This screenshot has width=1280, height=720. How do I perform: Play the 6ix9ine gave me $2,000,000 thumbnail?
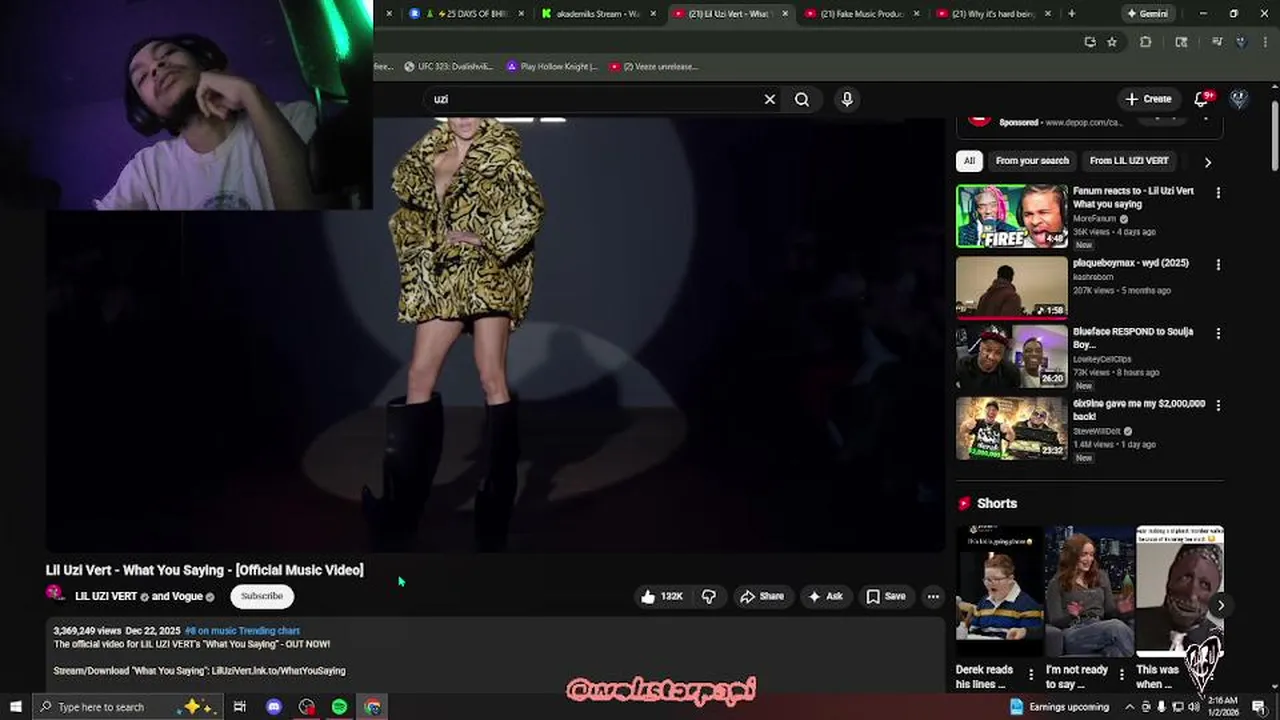1011,429
